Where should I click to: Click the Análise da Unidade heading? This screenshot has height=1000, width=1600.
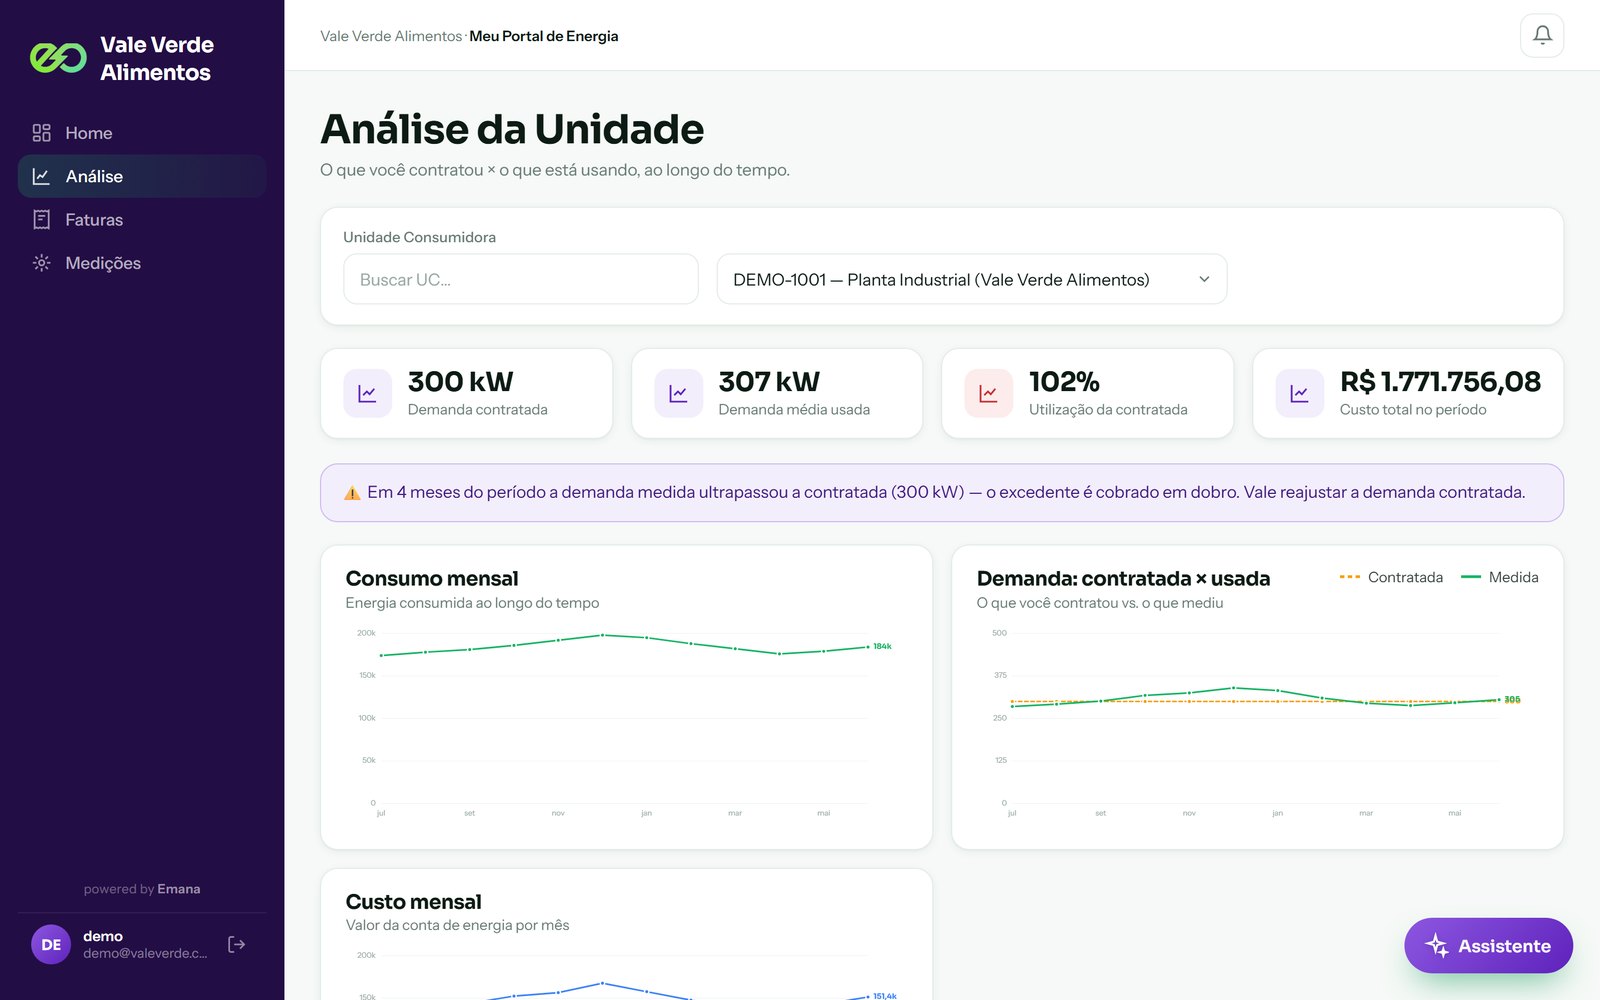(x=512, y=129)
